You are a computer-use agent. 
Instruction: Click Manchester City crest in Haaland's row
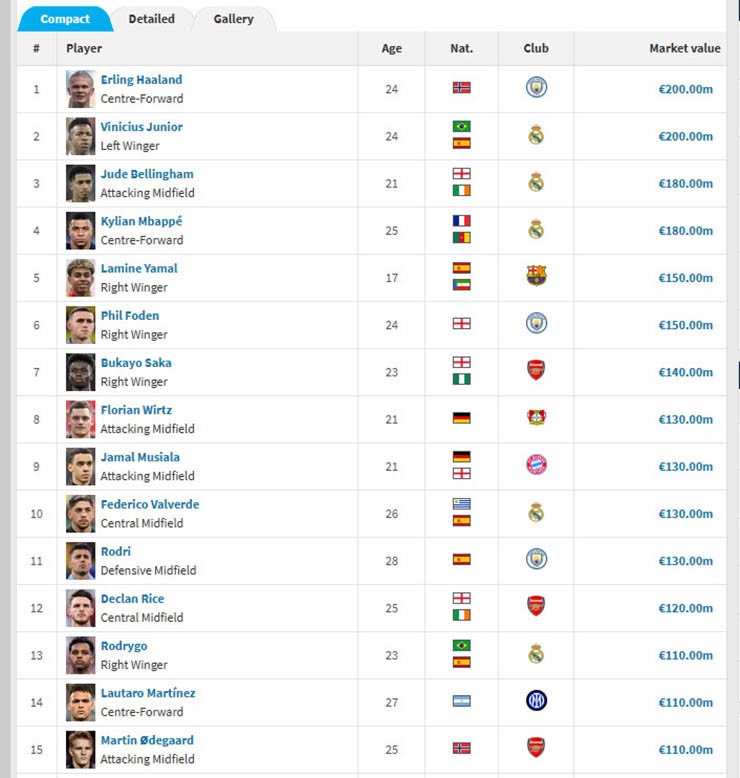[536, 88]
